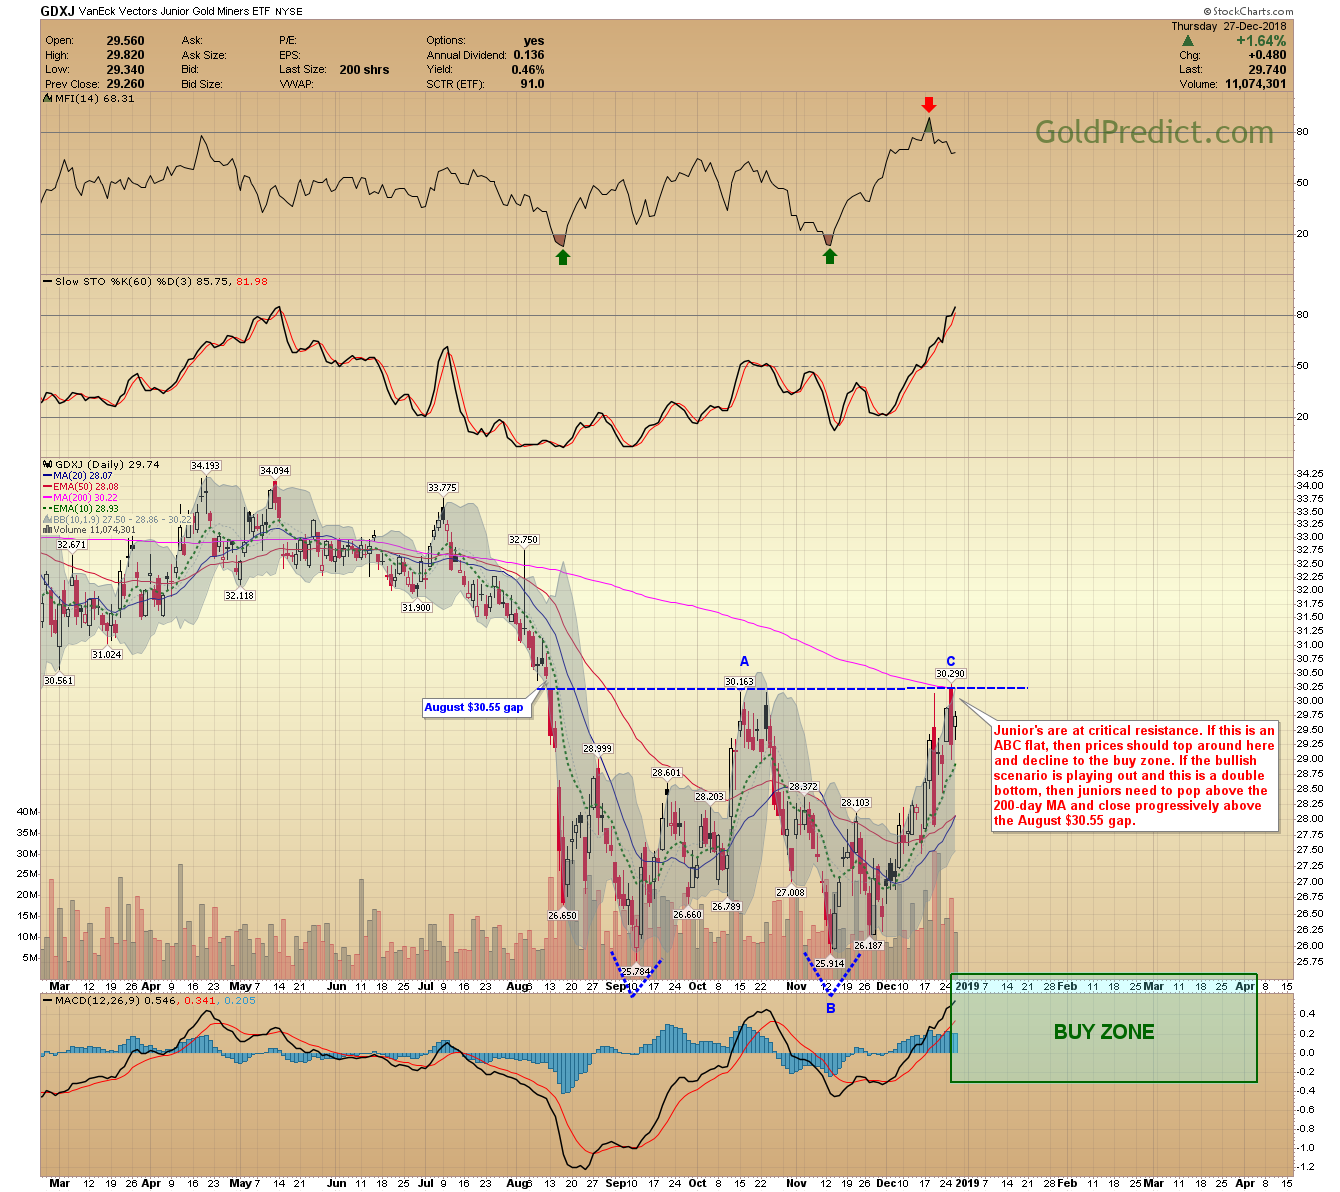Click the 30.561 price low label
Image resolution: width=1340 pixels, height=1192 pixels.
(59, 681)
